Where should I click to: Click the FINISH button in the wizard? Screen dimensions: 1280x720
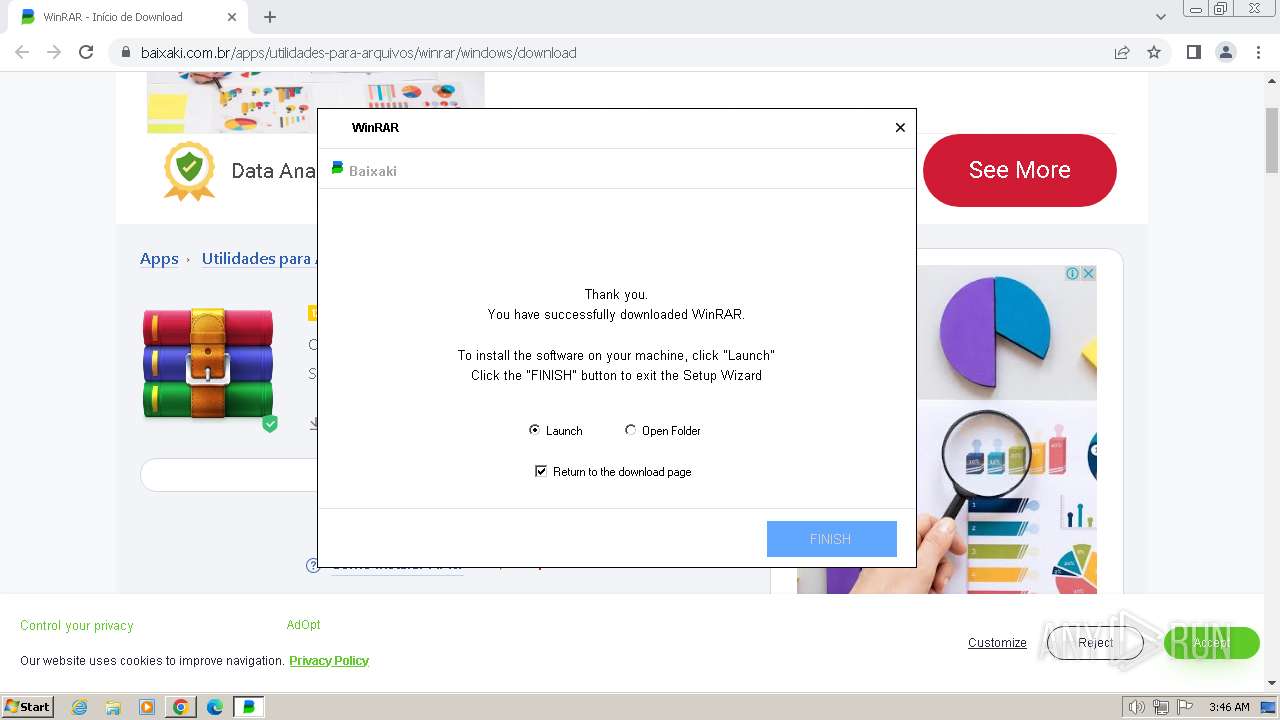(832, 539)
